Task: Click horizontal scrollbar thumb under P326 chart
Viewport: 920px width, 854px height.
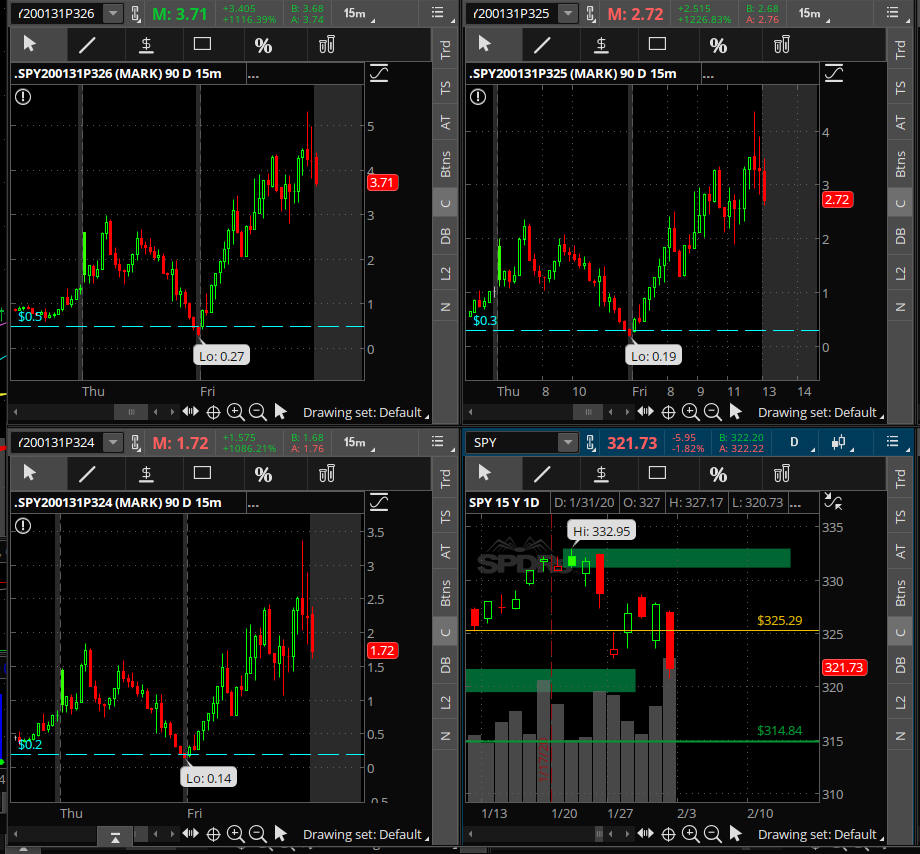Action: tap(131, 412)
